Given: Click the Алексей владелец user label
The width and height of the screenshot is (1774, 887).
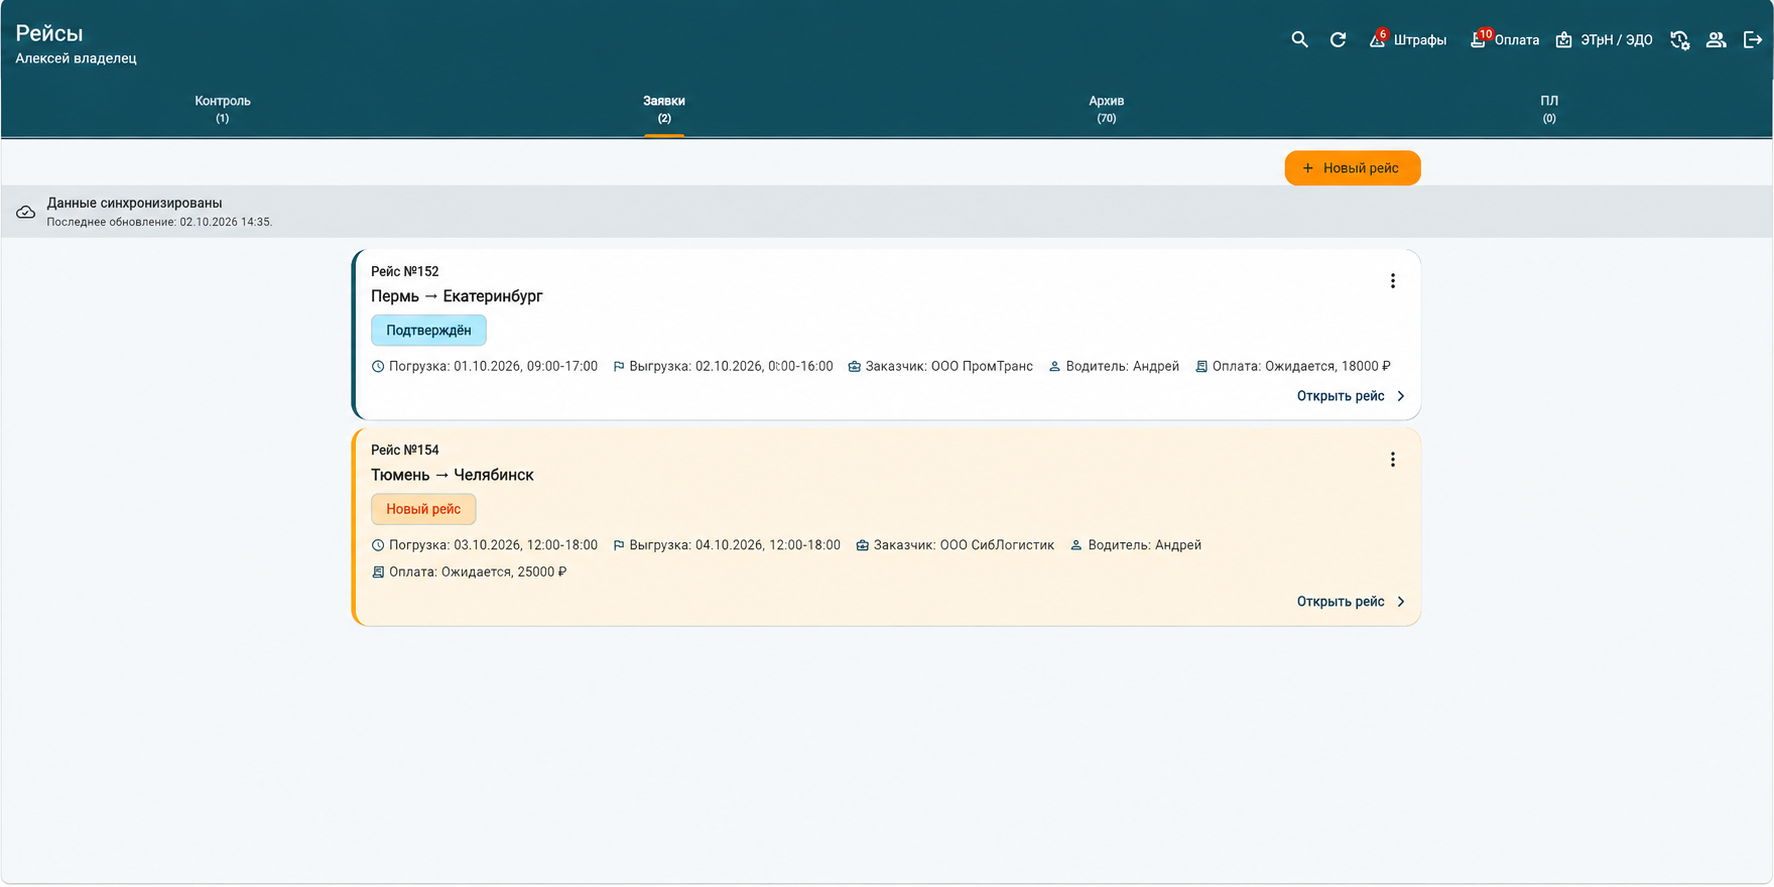Looking at the screenshot, I should pyautogui.click(x=76, y=58).
